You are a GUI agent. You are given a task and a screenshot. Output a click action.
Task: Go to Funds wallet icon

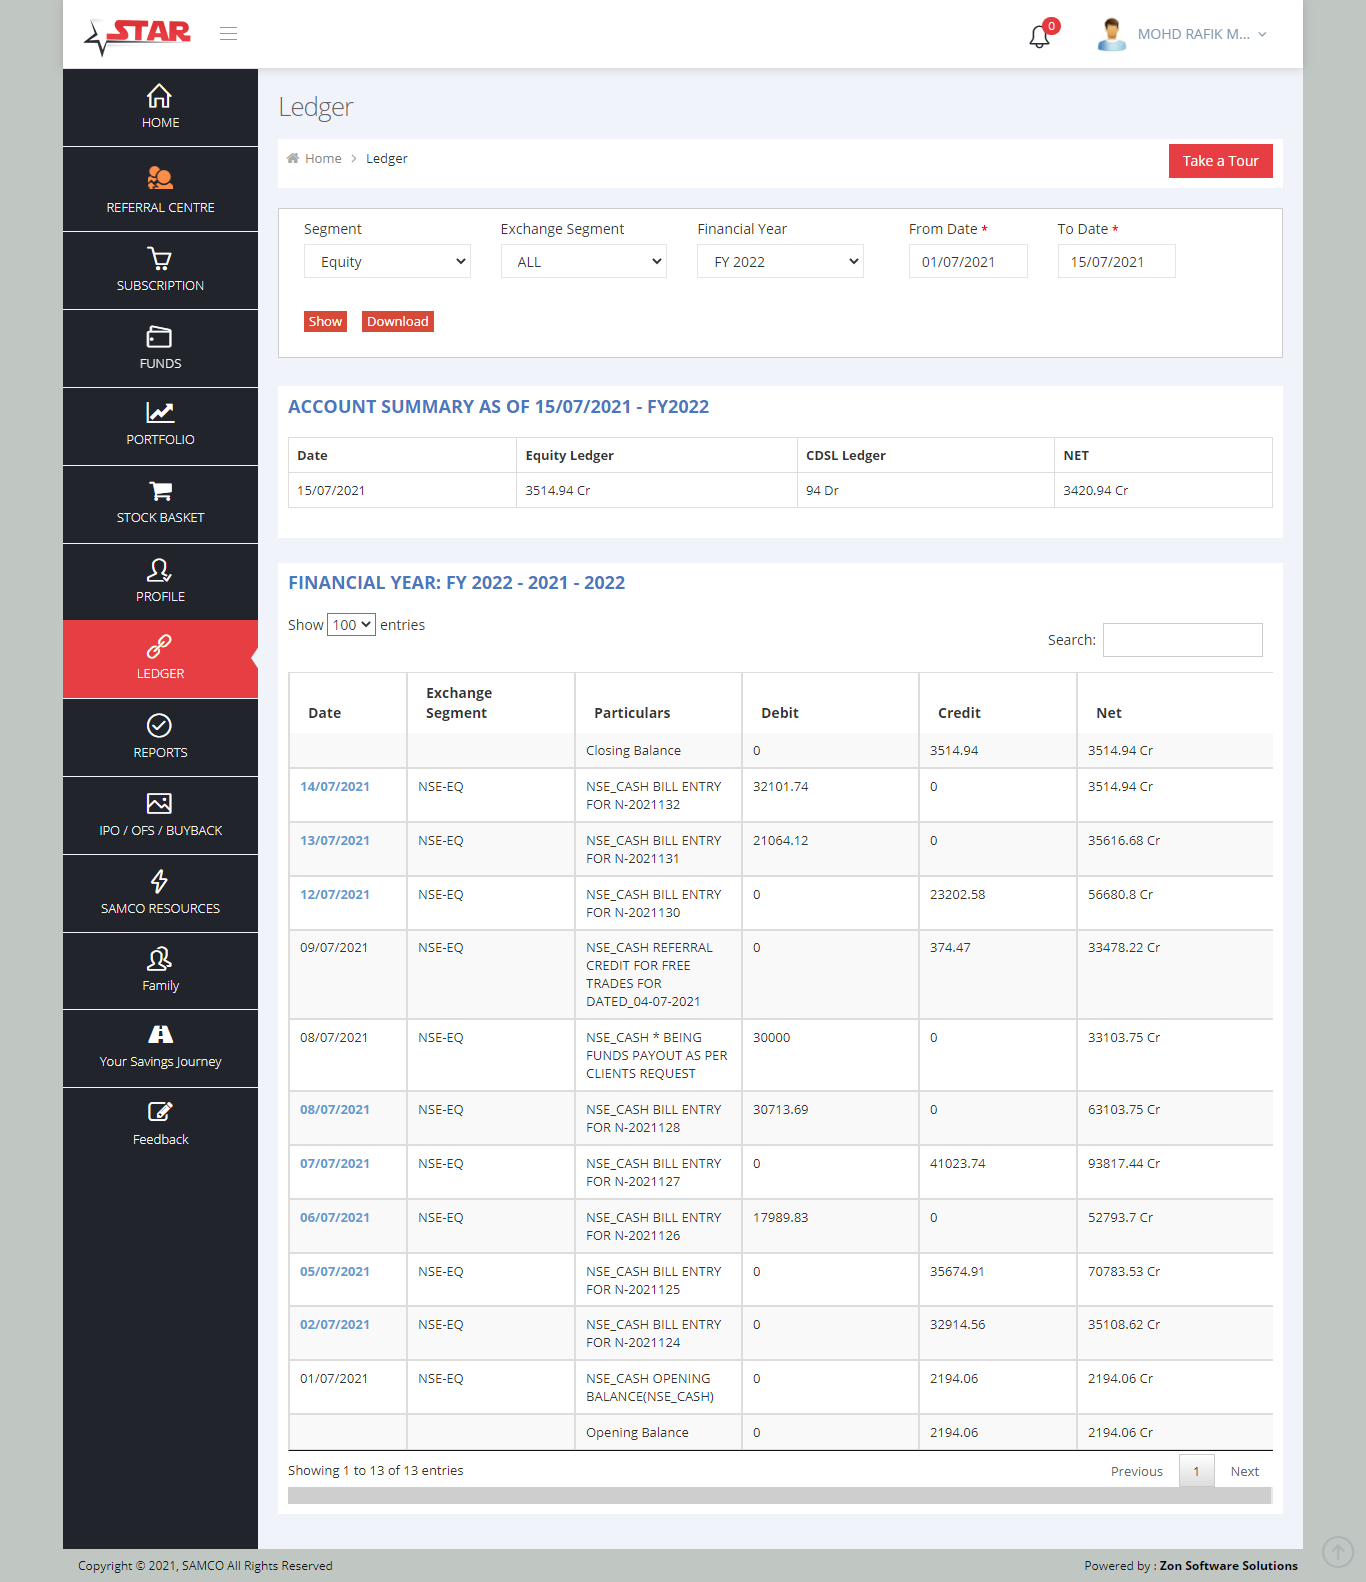(x=160, y=336)
